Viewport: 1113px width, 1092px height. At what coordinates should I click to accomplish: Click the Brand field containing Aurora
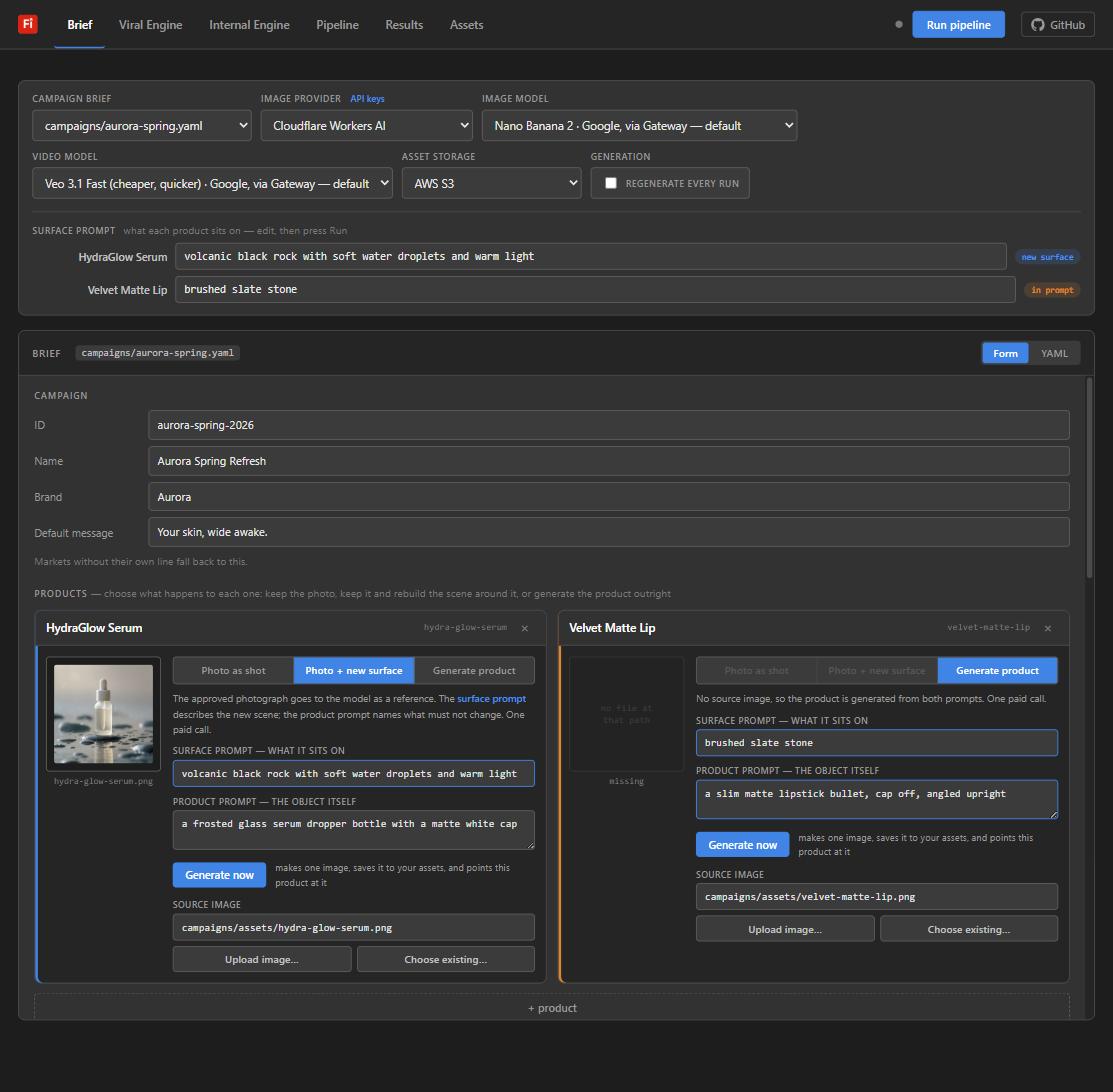coord(609,497)
